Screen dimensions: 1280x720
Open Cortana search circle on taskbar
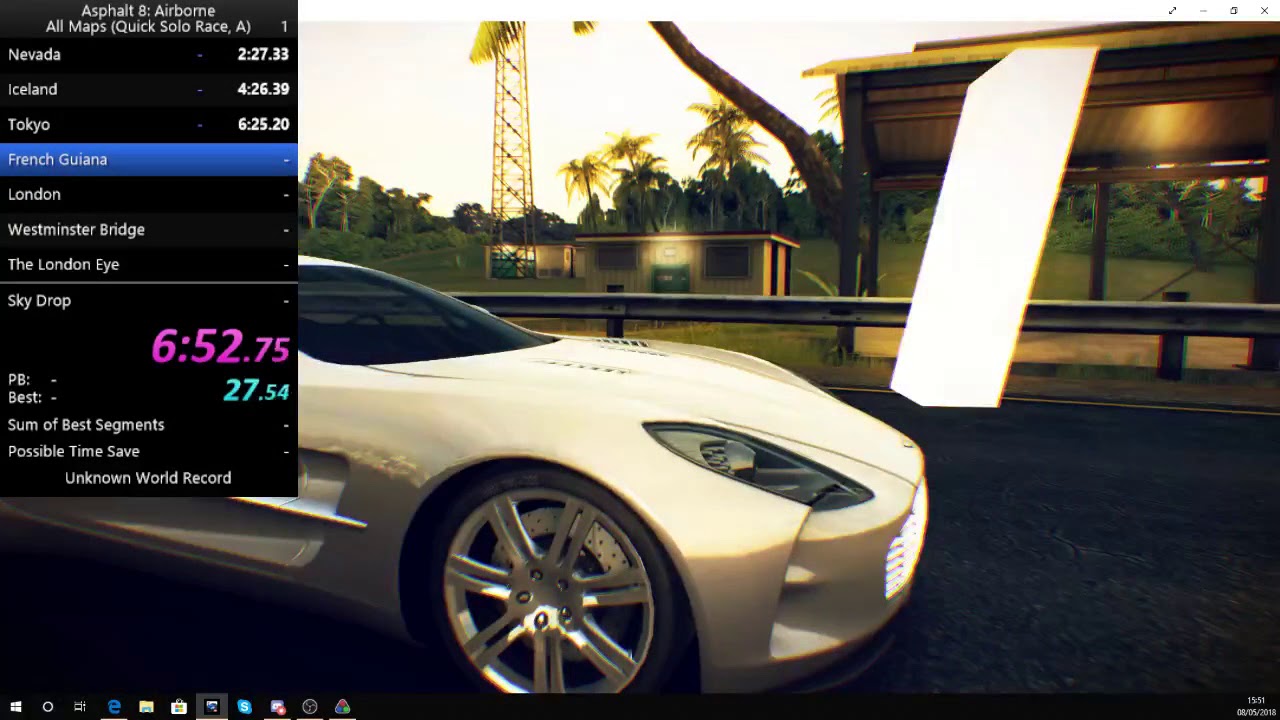[47, 707]
